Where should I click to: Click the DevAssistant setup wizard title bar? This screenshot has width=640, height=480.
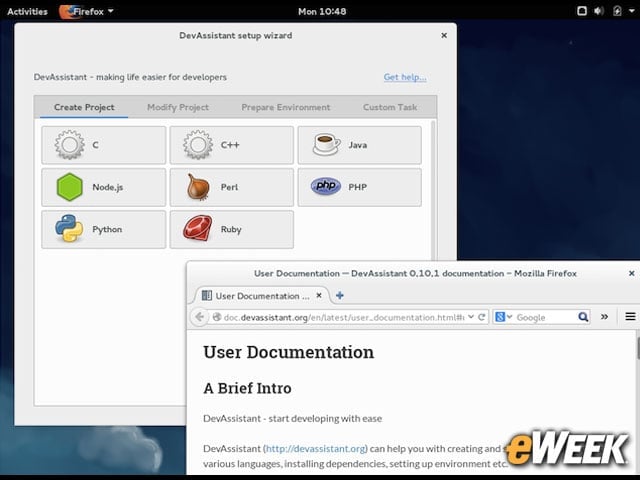(236, 36)
